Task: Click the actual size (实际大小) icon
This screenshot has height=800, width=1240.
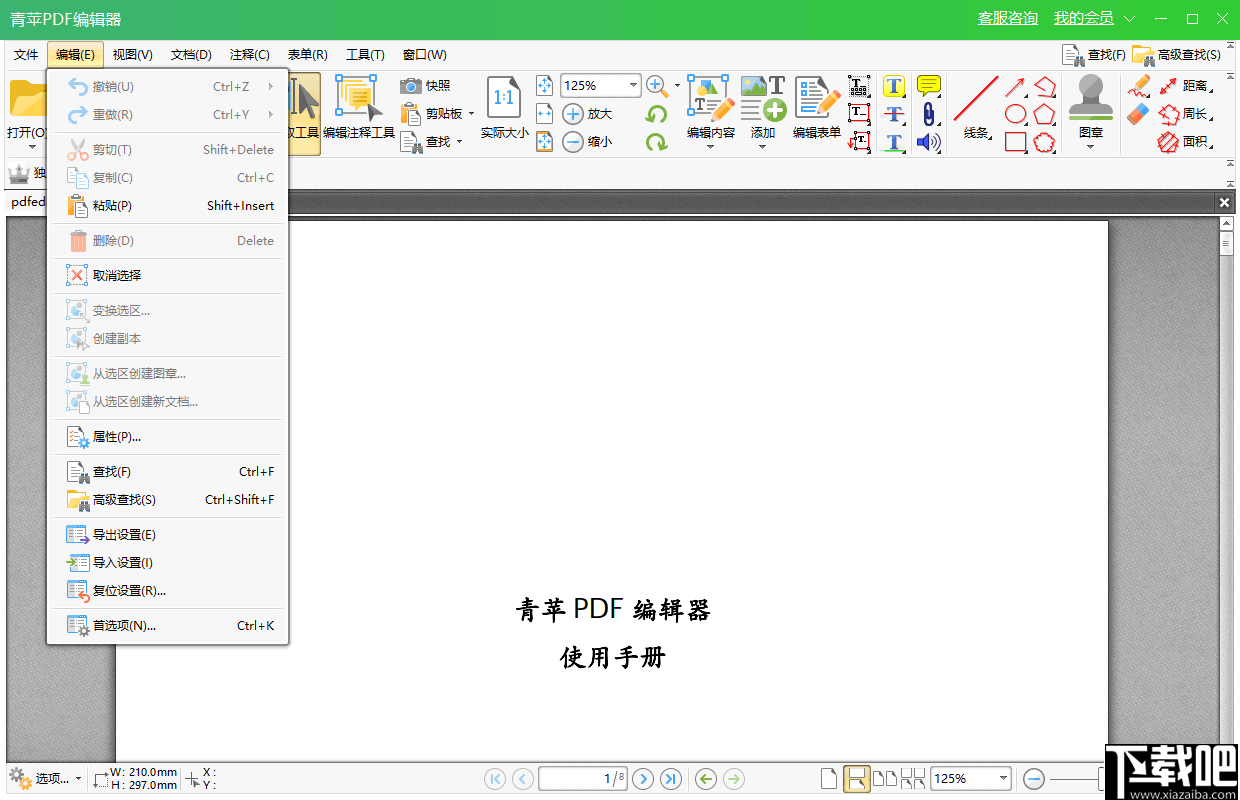Action: point(502,100)
